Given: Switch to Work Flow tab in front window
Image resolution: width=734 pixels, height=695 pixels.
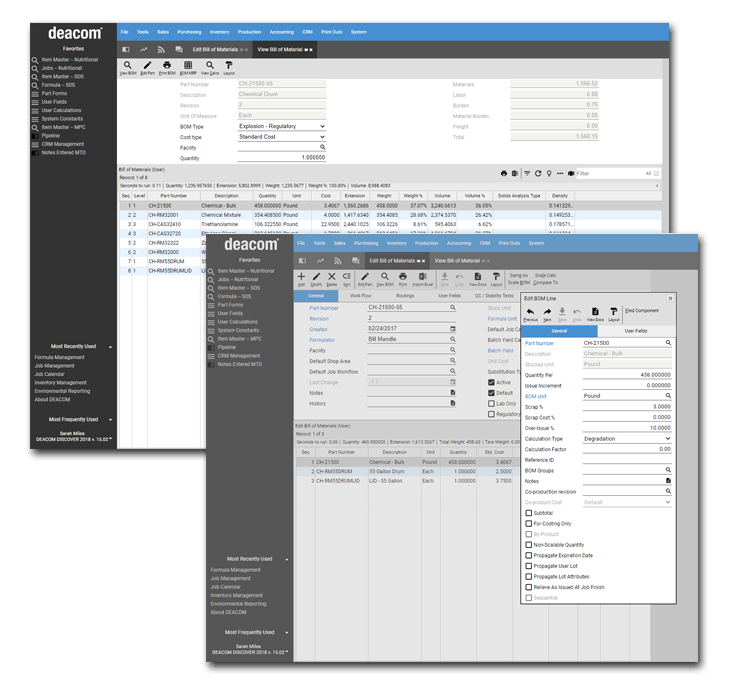Looking at the screenshot, I should tap(360, 296).
